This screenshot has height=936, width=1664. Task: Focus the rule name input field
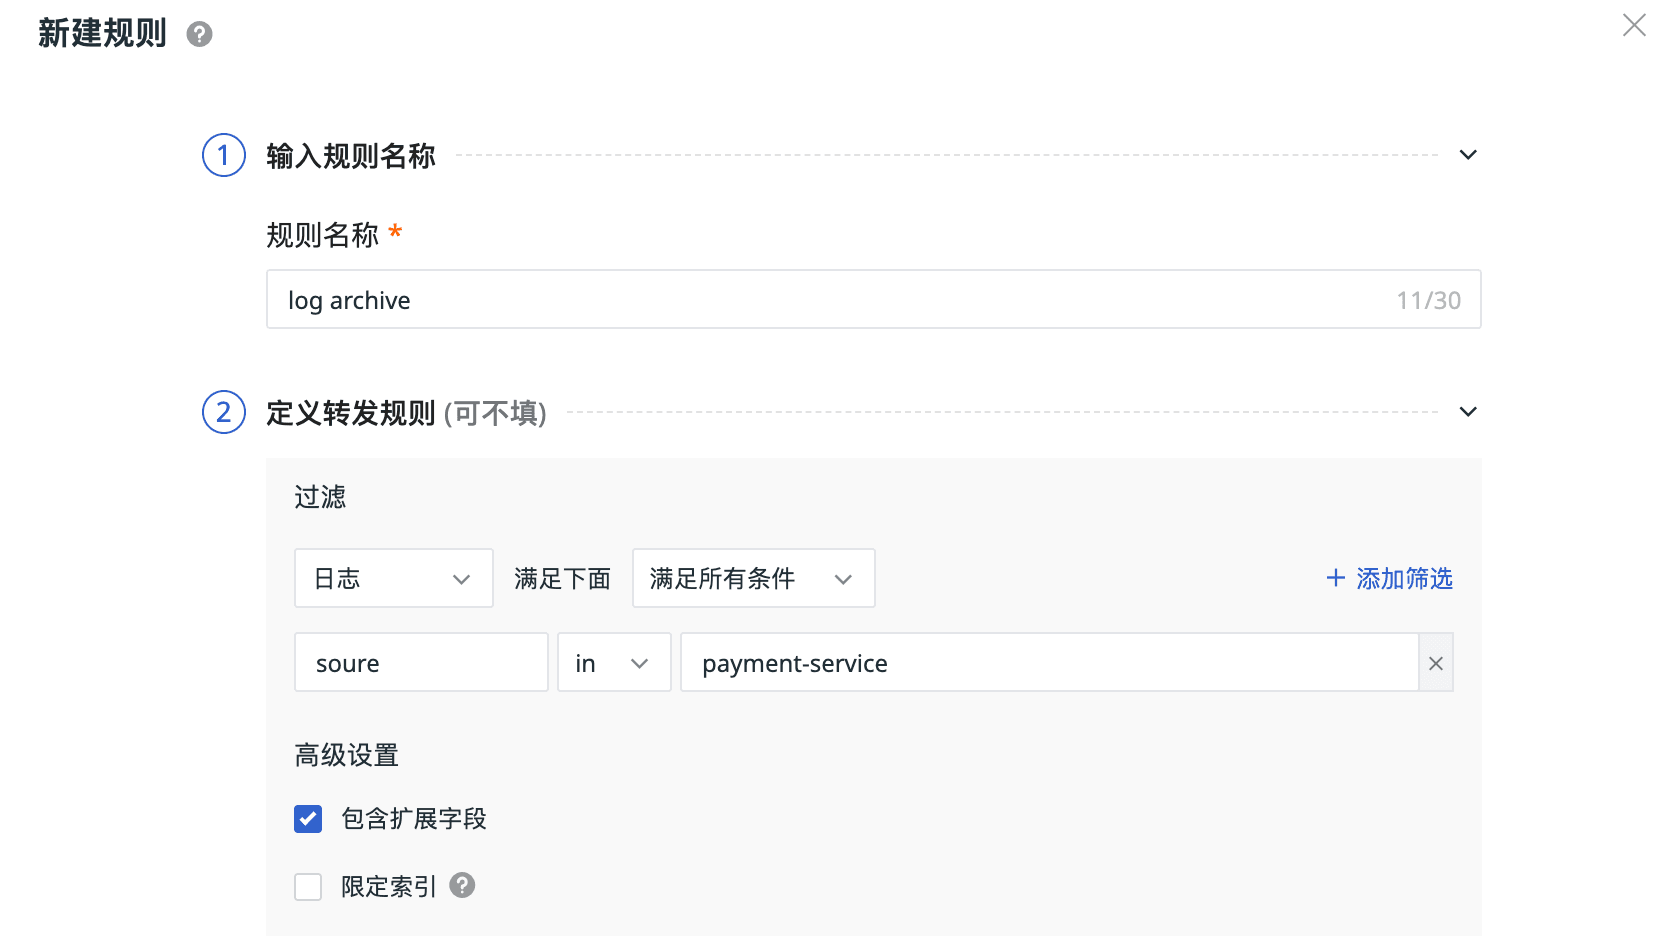[873, 299]
